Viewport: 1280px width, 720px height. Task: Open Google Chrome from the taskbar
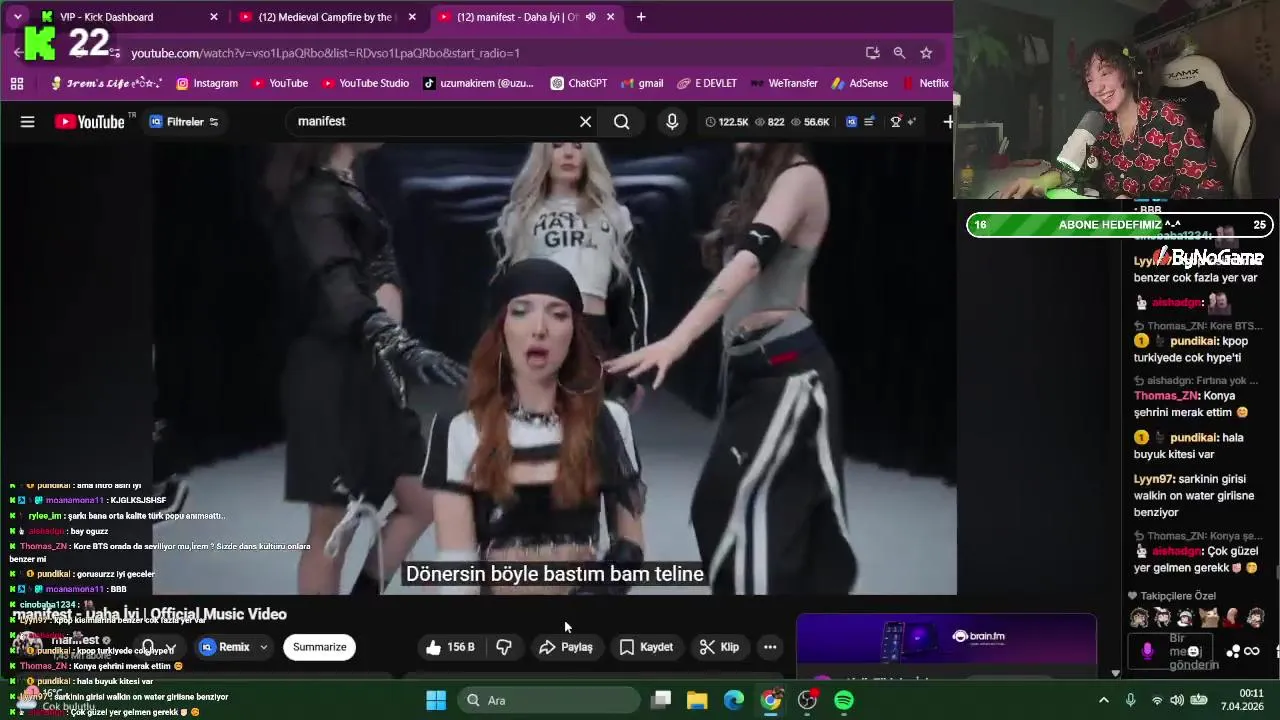pos(770,700)
